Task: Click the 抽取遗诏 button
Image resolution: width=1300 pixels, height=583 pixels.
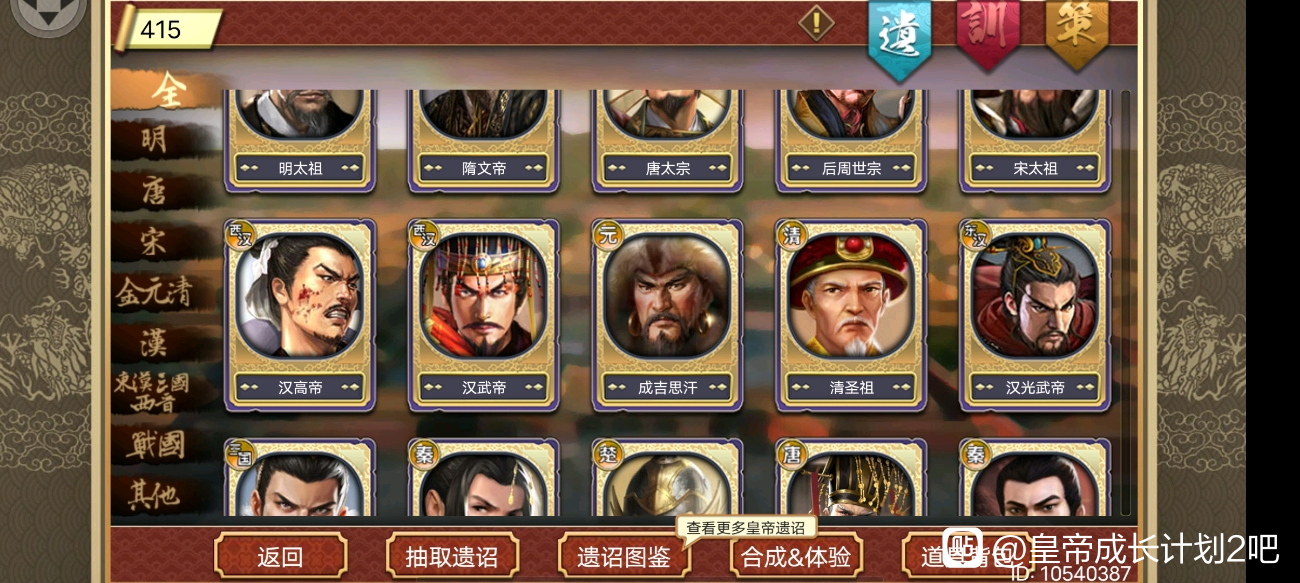Action: click(452, 556)
